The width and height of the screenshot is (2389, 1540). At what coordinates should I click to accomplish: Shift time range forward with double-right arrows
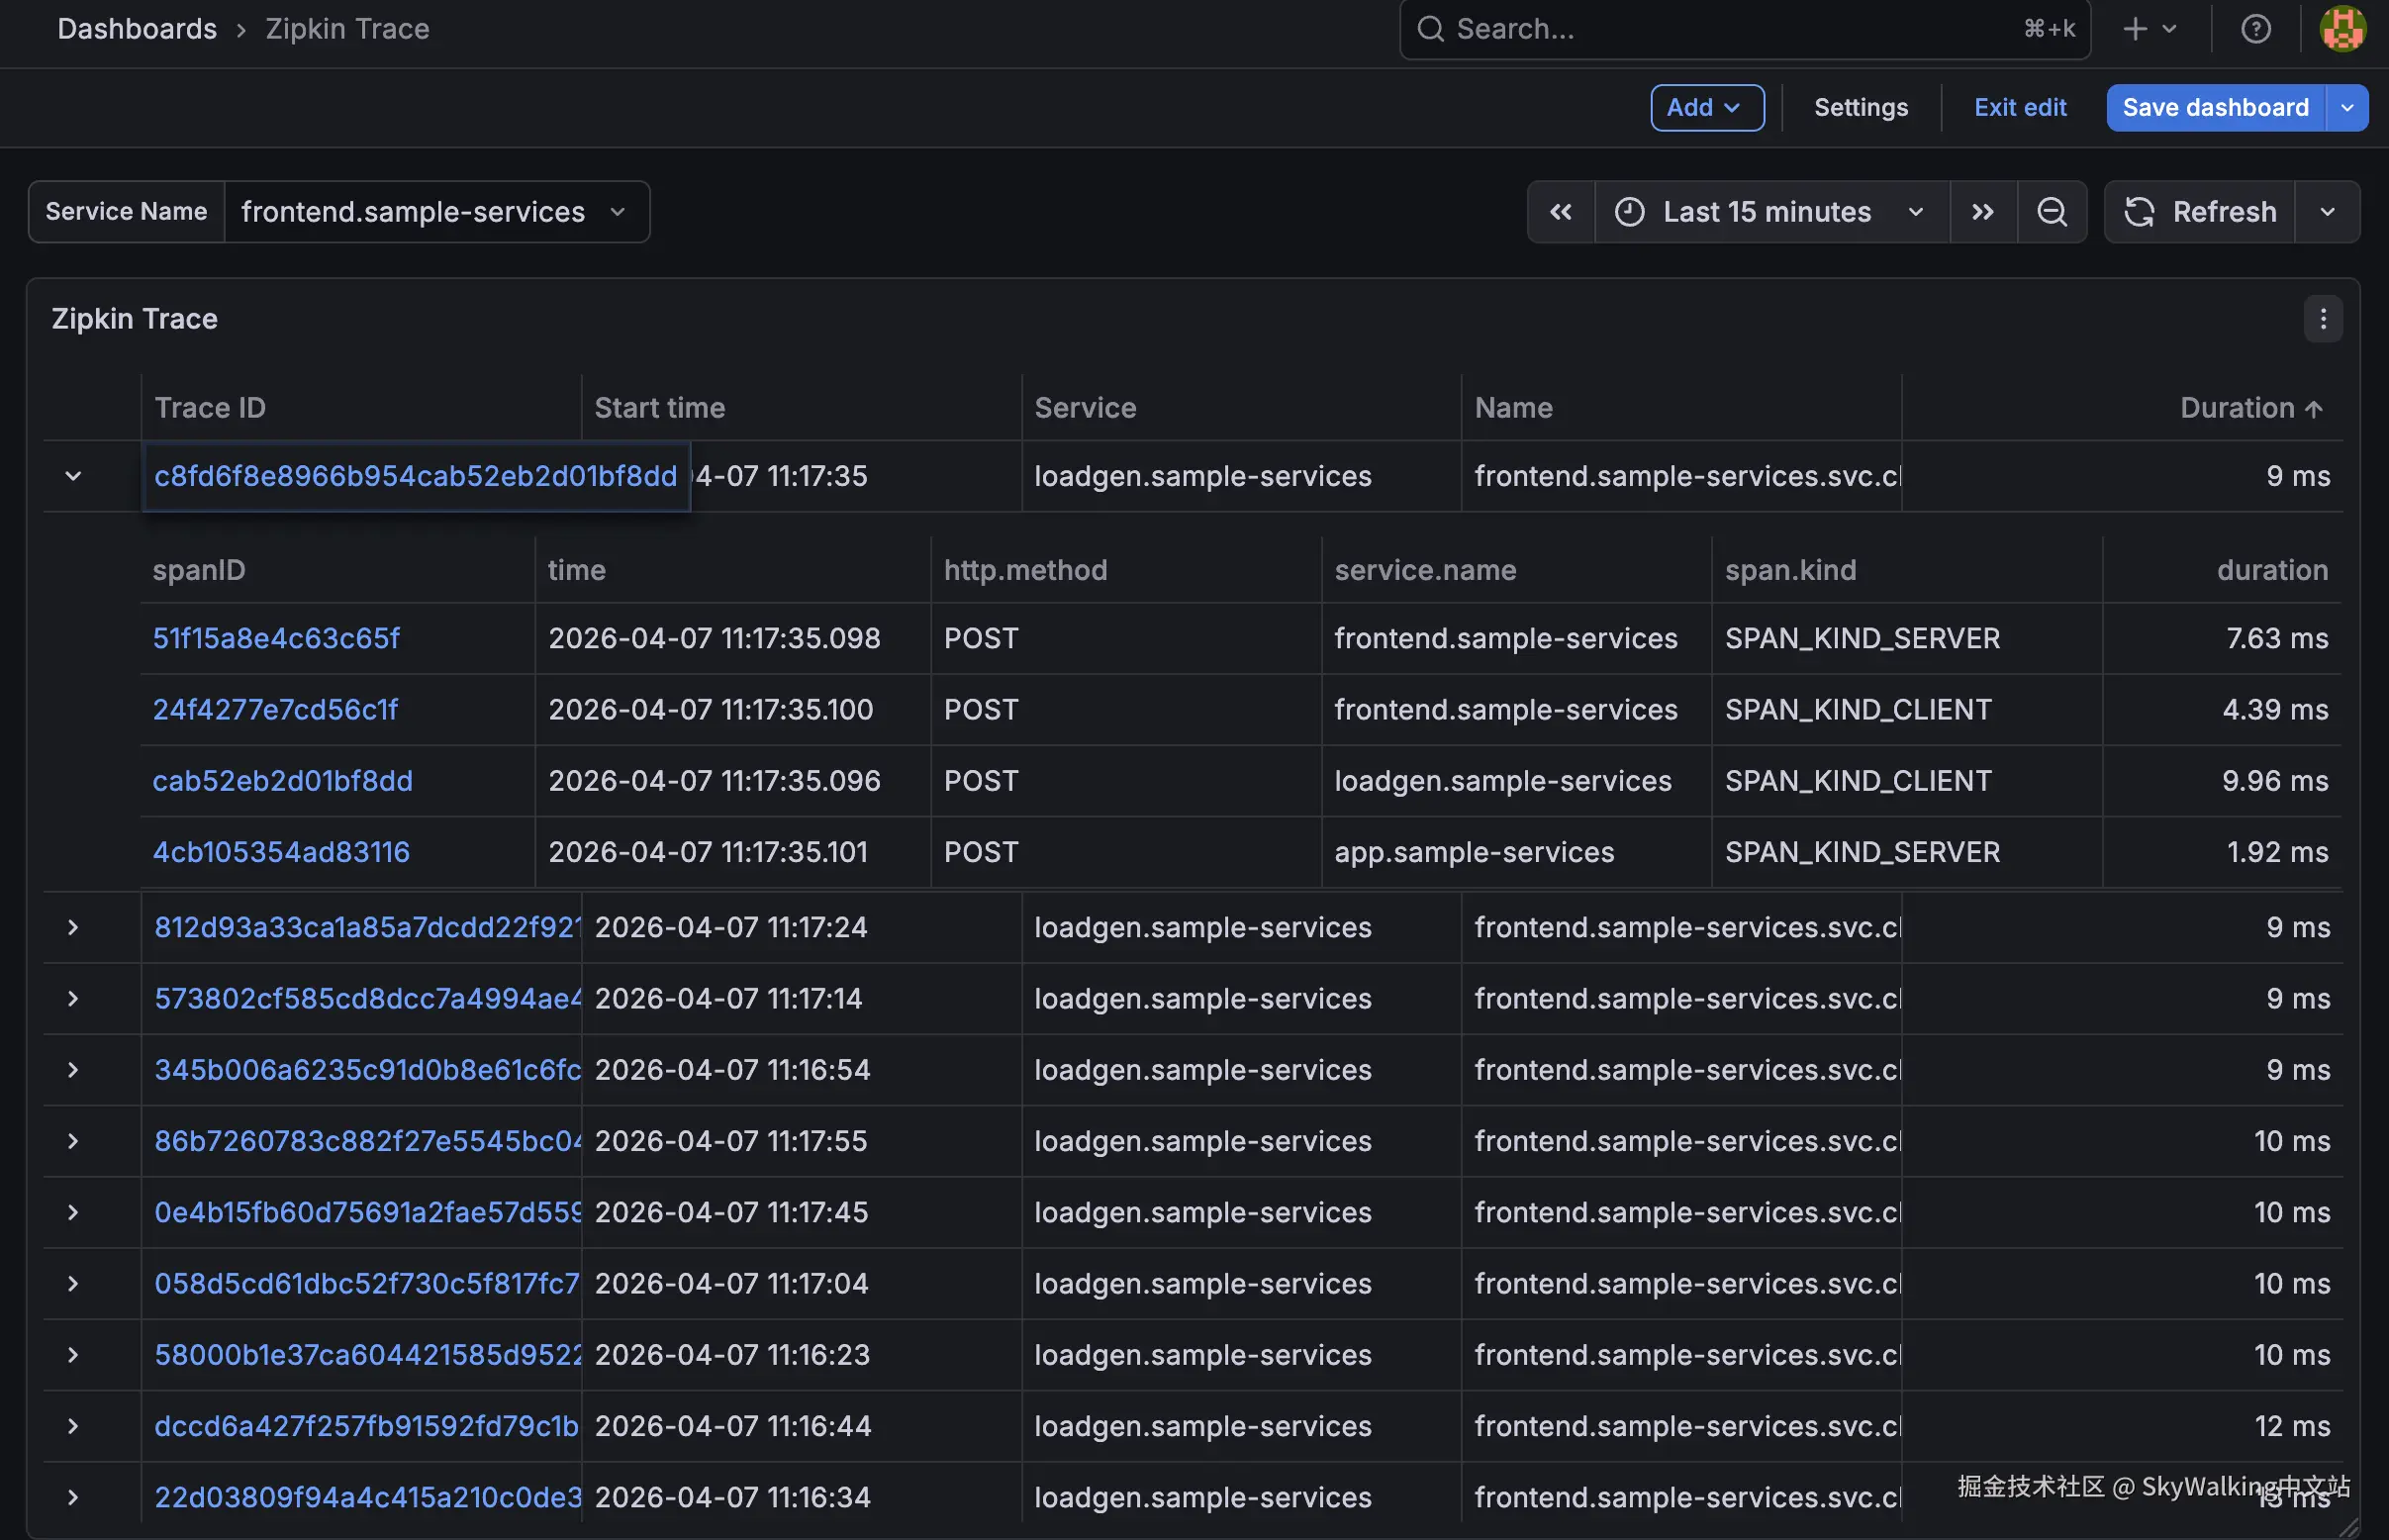(x=1982, y=212)
